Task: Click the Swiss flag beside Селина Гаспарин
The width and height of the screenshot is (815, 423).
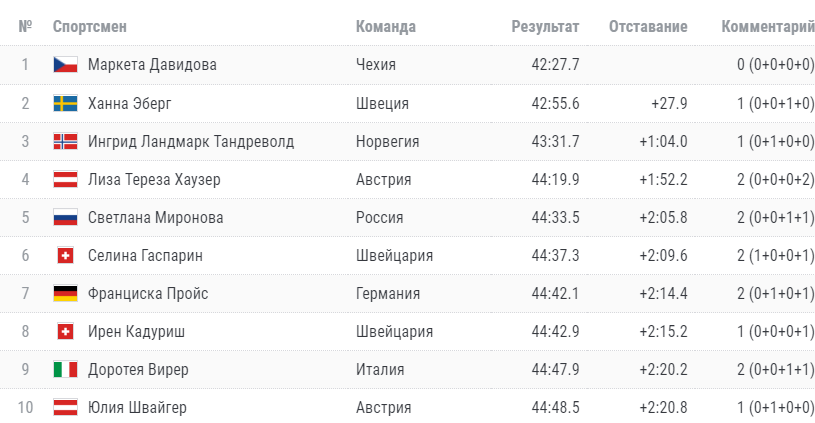Action: pyautogui.click(x=65, y=256)
